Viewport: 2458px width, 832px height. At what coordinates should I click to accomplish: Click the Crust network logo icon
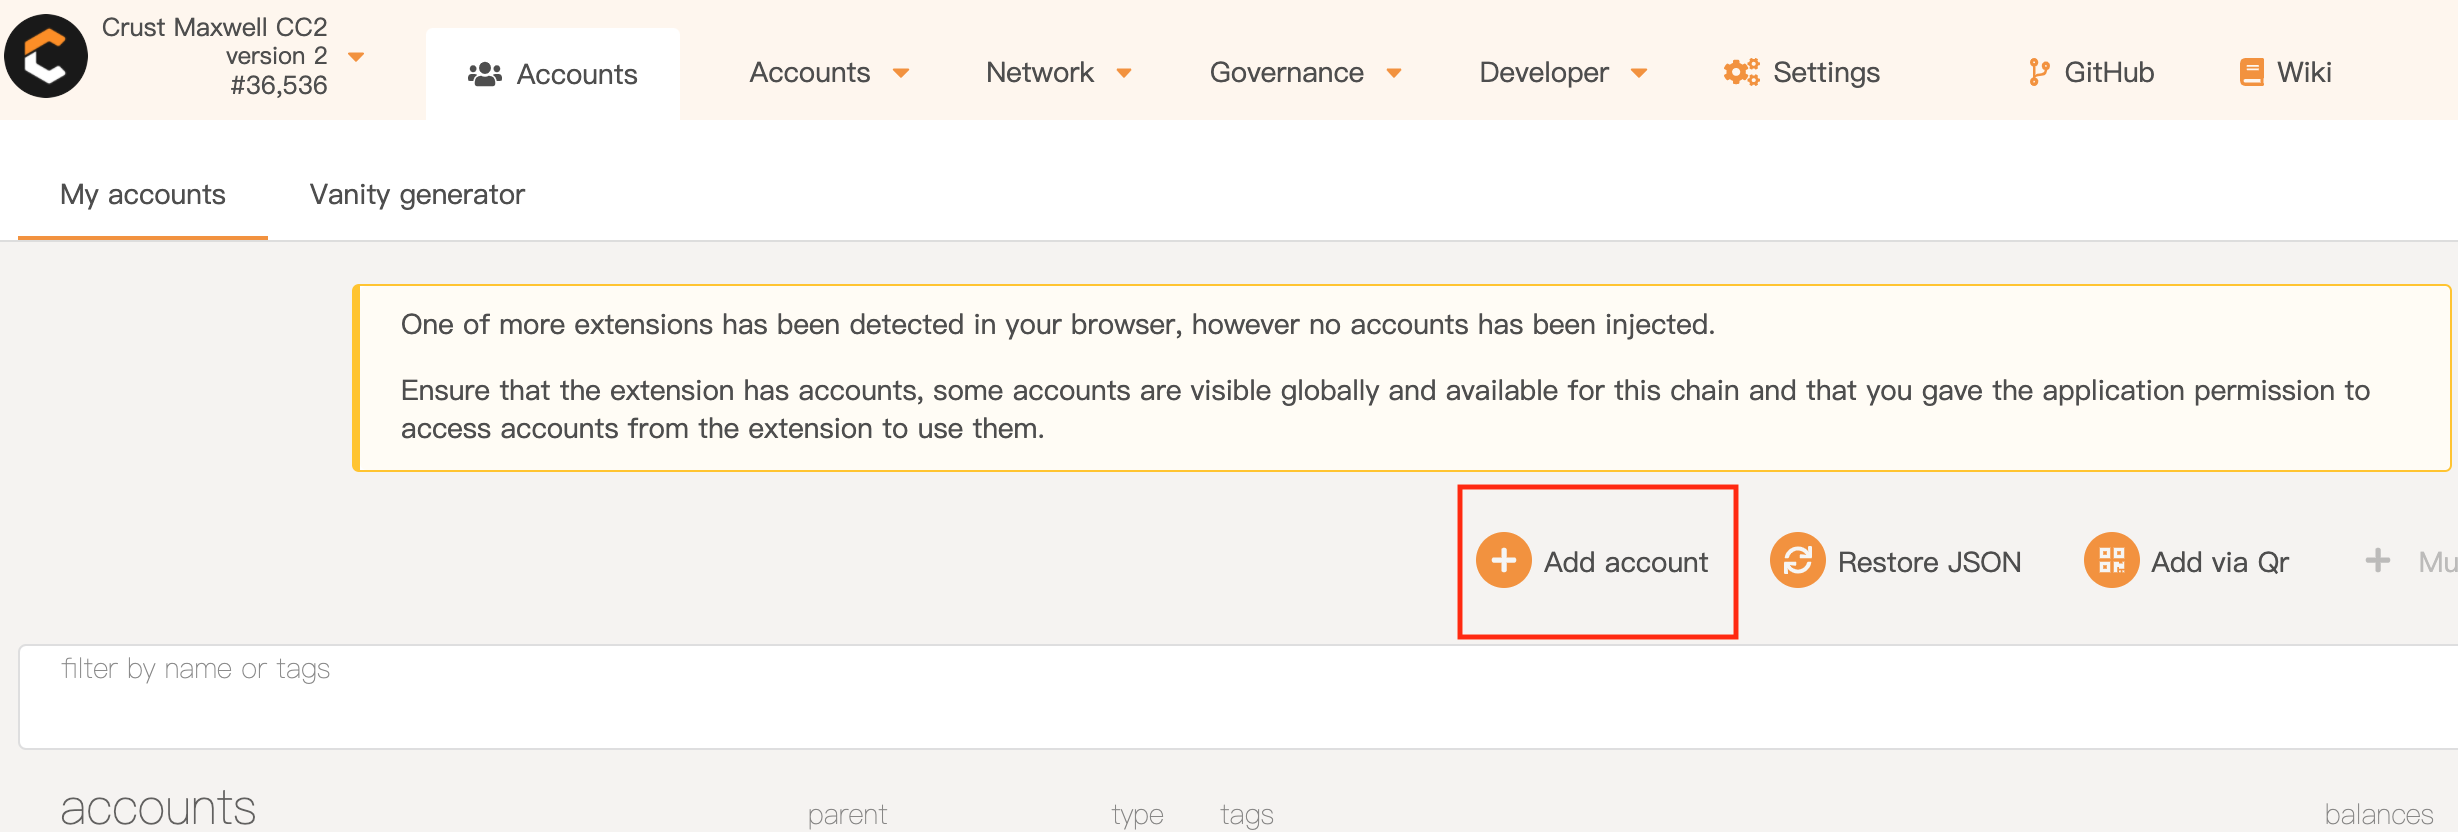click(46, 56)
